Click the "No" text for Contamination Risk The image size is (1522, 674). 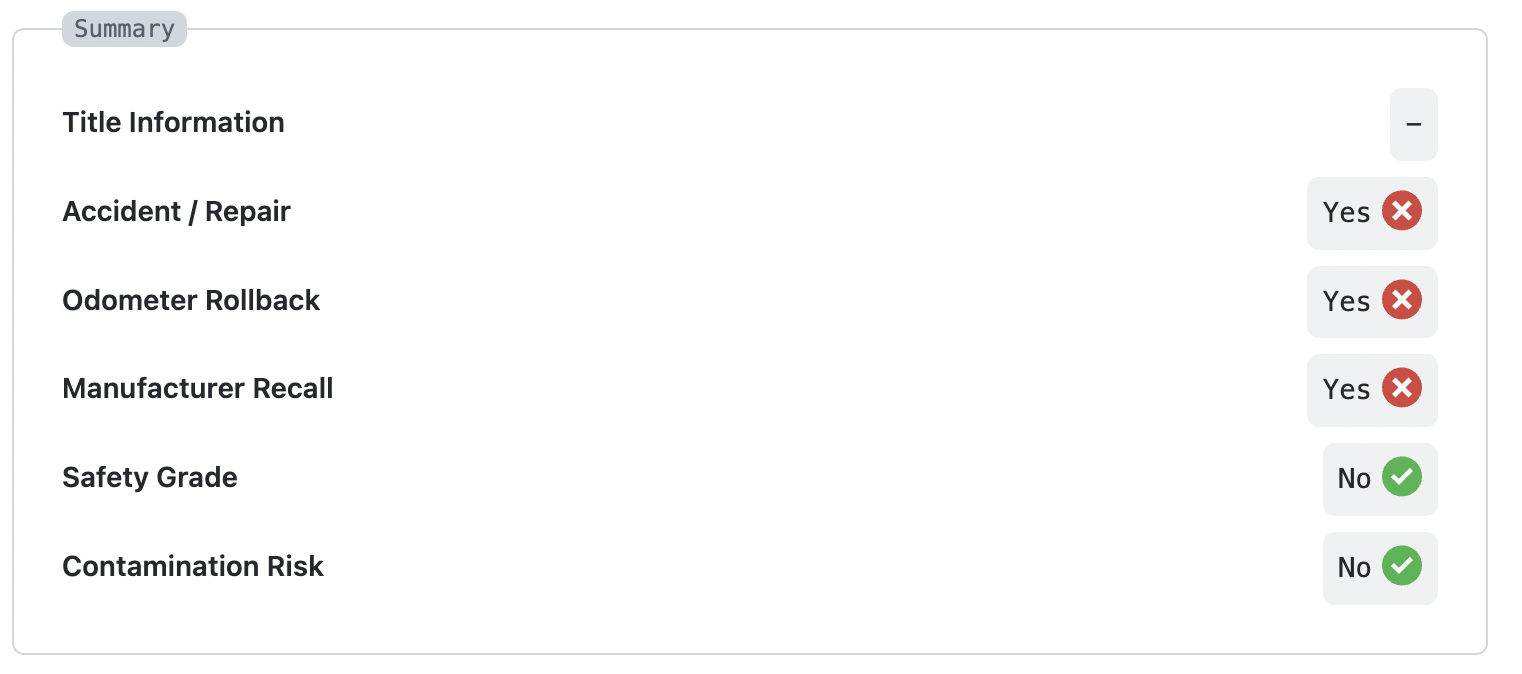pyautogui.click(x=1354, y=568)
